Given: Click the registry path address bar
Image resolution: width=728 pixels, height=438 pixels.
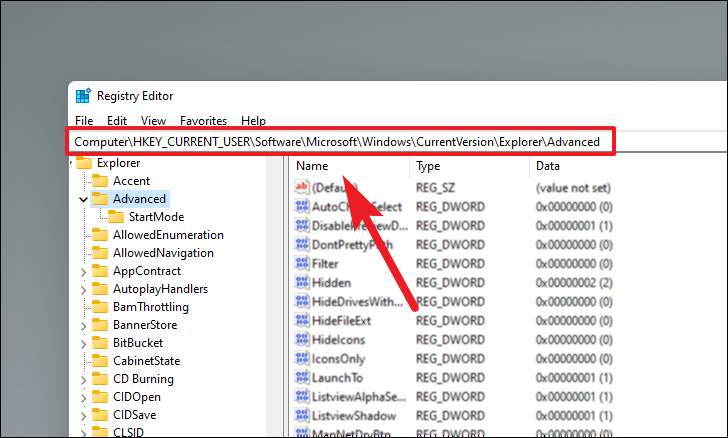Looking at the screenshot, I should coord(340,142).
